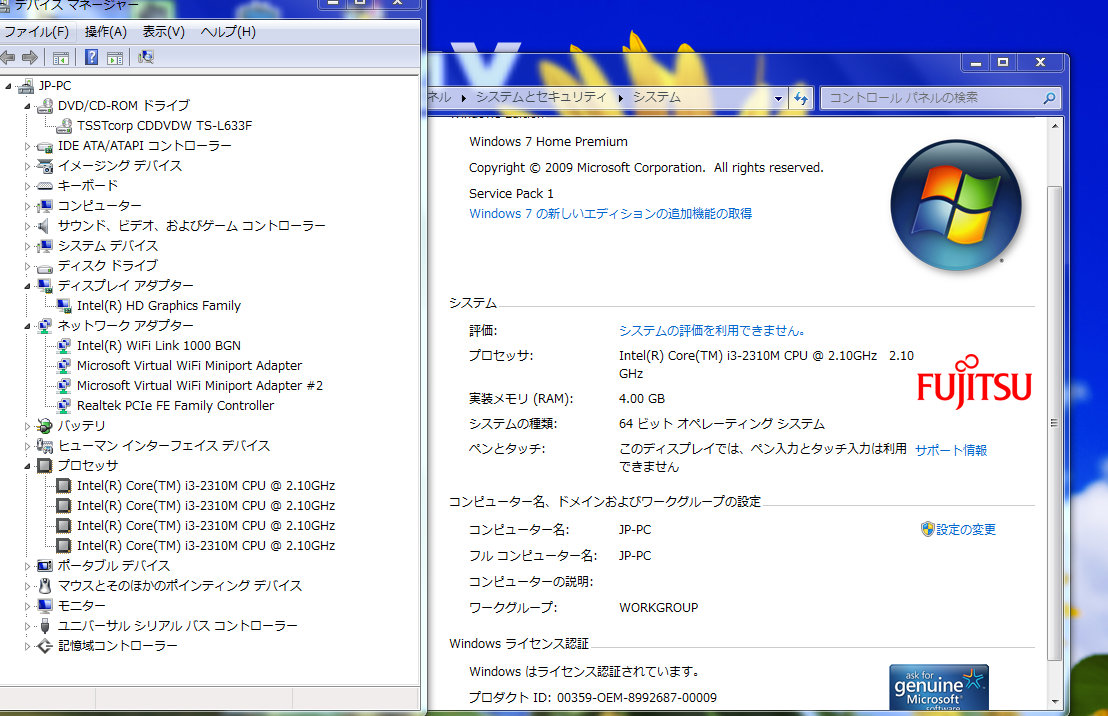The height and width of the screenshot is (716, 1108).
Task: Select the イメージング デバイス camera icon
Action: (45, 166)
